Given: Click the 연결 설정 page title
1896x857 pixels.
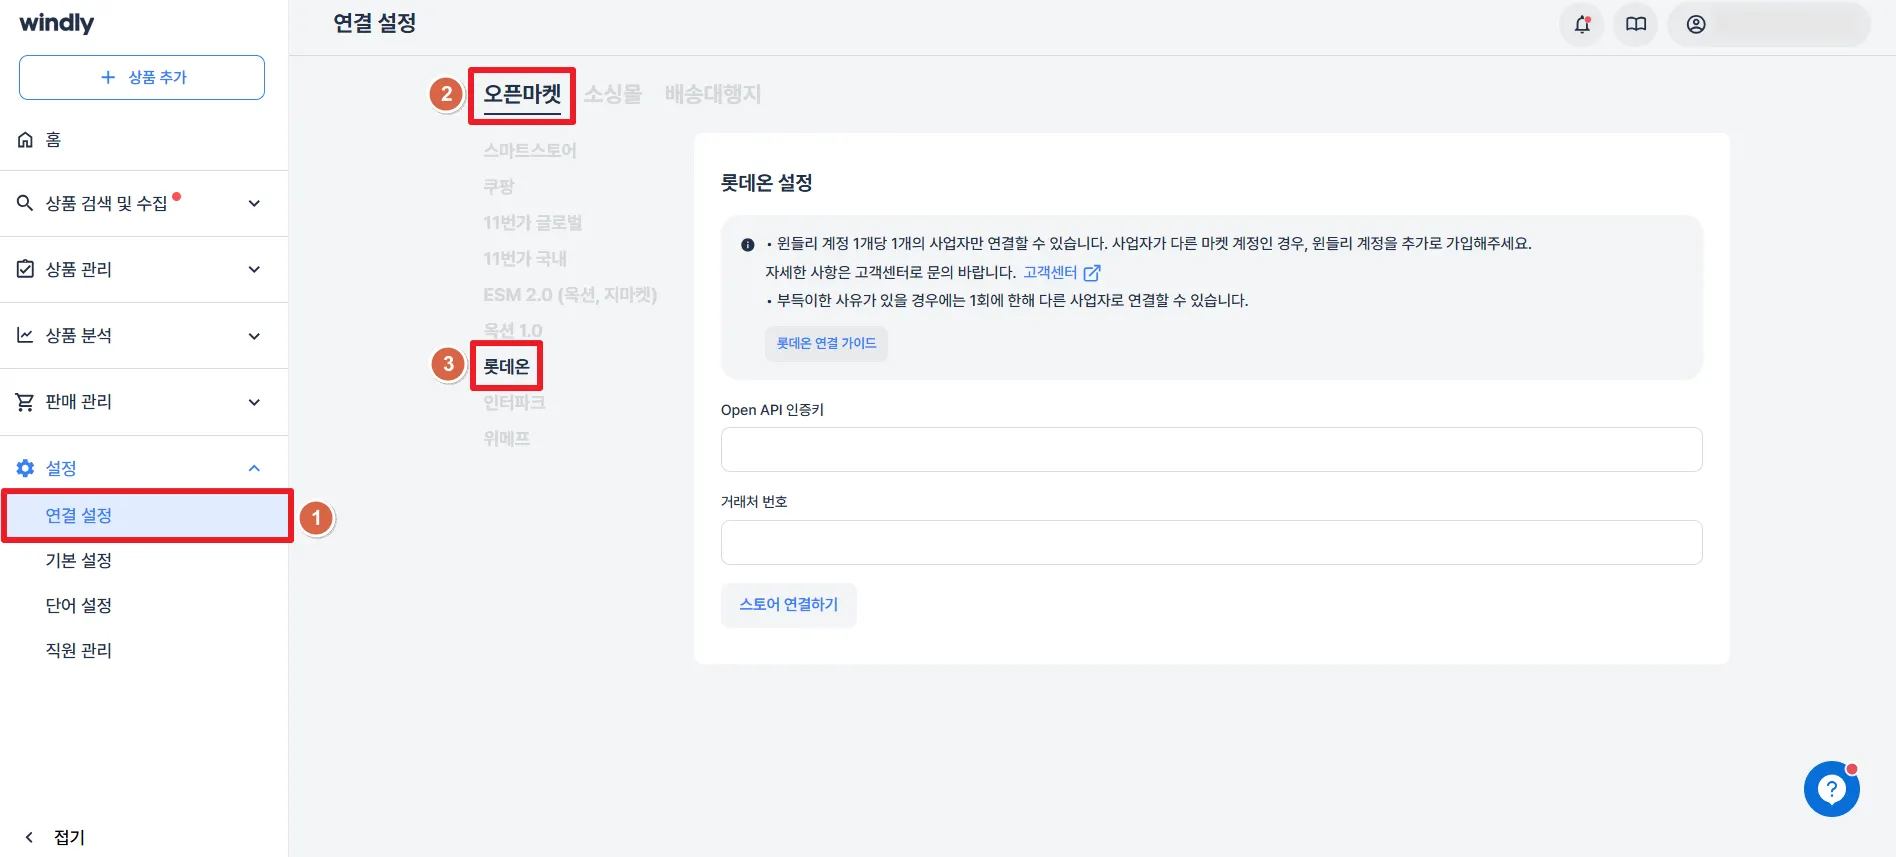Looking at the screenshot, I should (x=375, y=23).
